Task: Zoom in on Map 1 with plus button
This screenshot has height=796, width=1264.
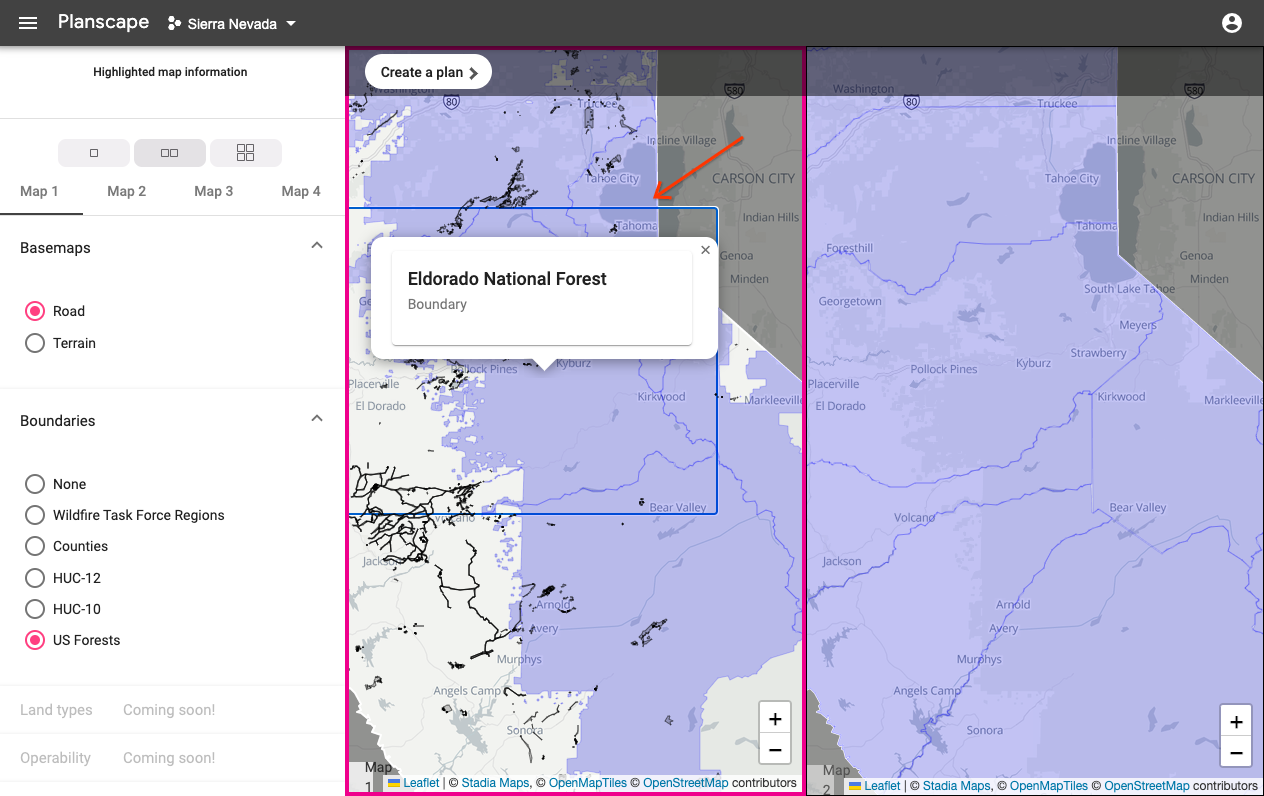Action: pyautogui.click(x=774, y=718)
